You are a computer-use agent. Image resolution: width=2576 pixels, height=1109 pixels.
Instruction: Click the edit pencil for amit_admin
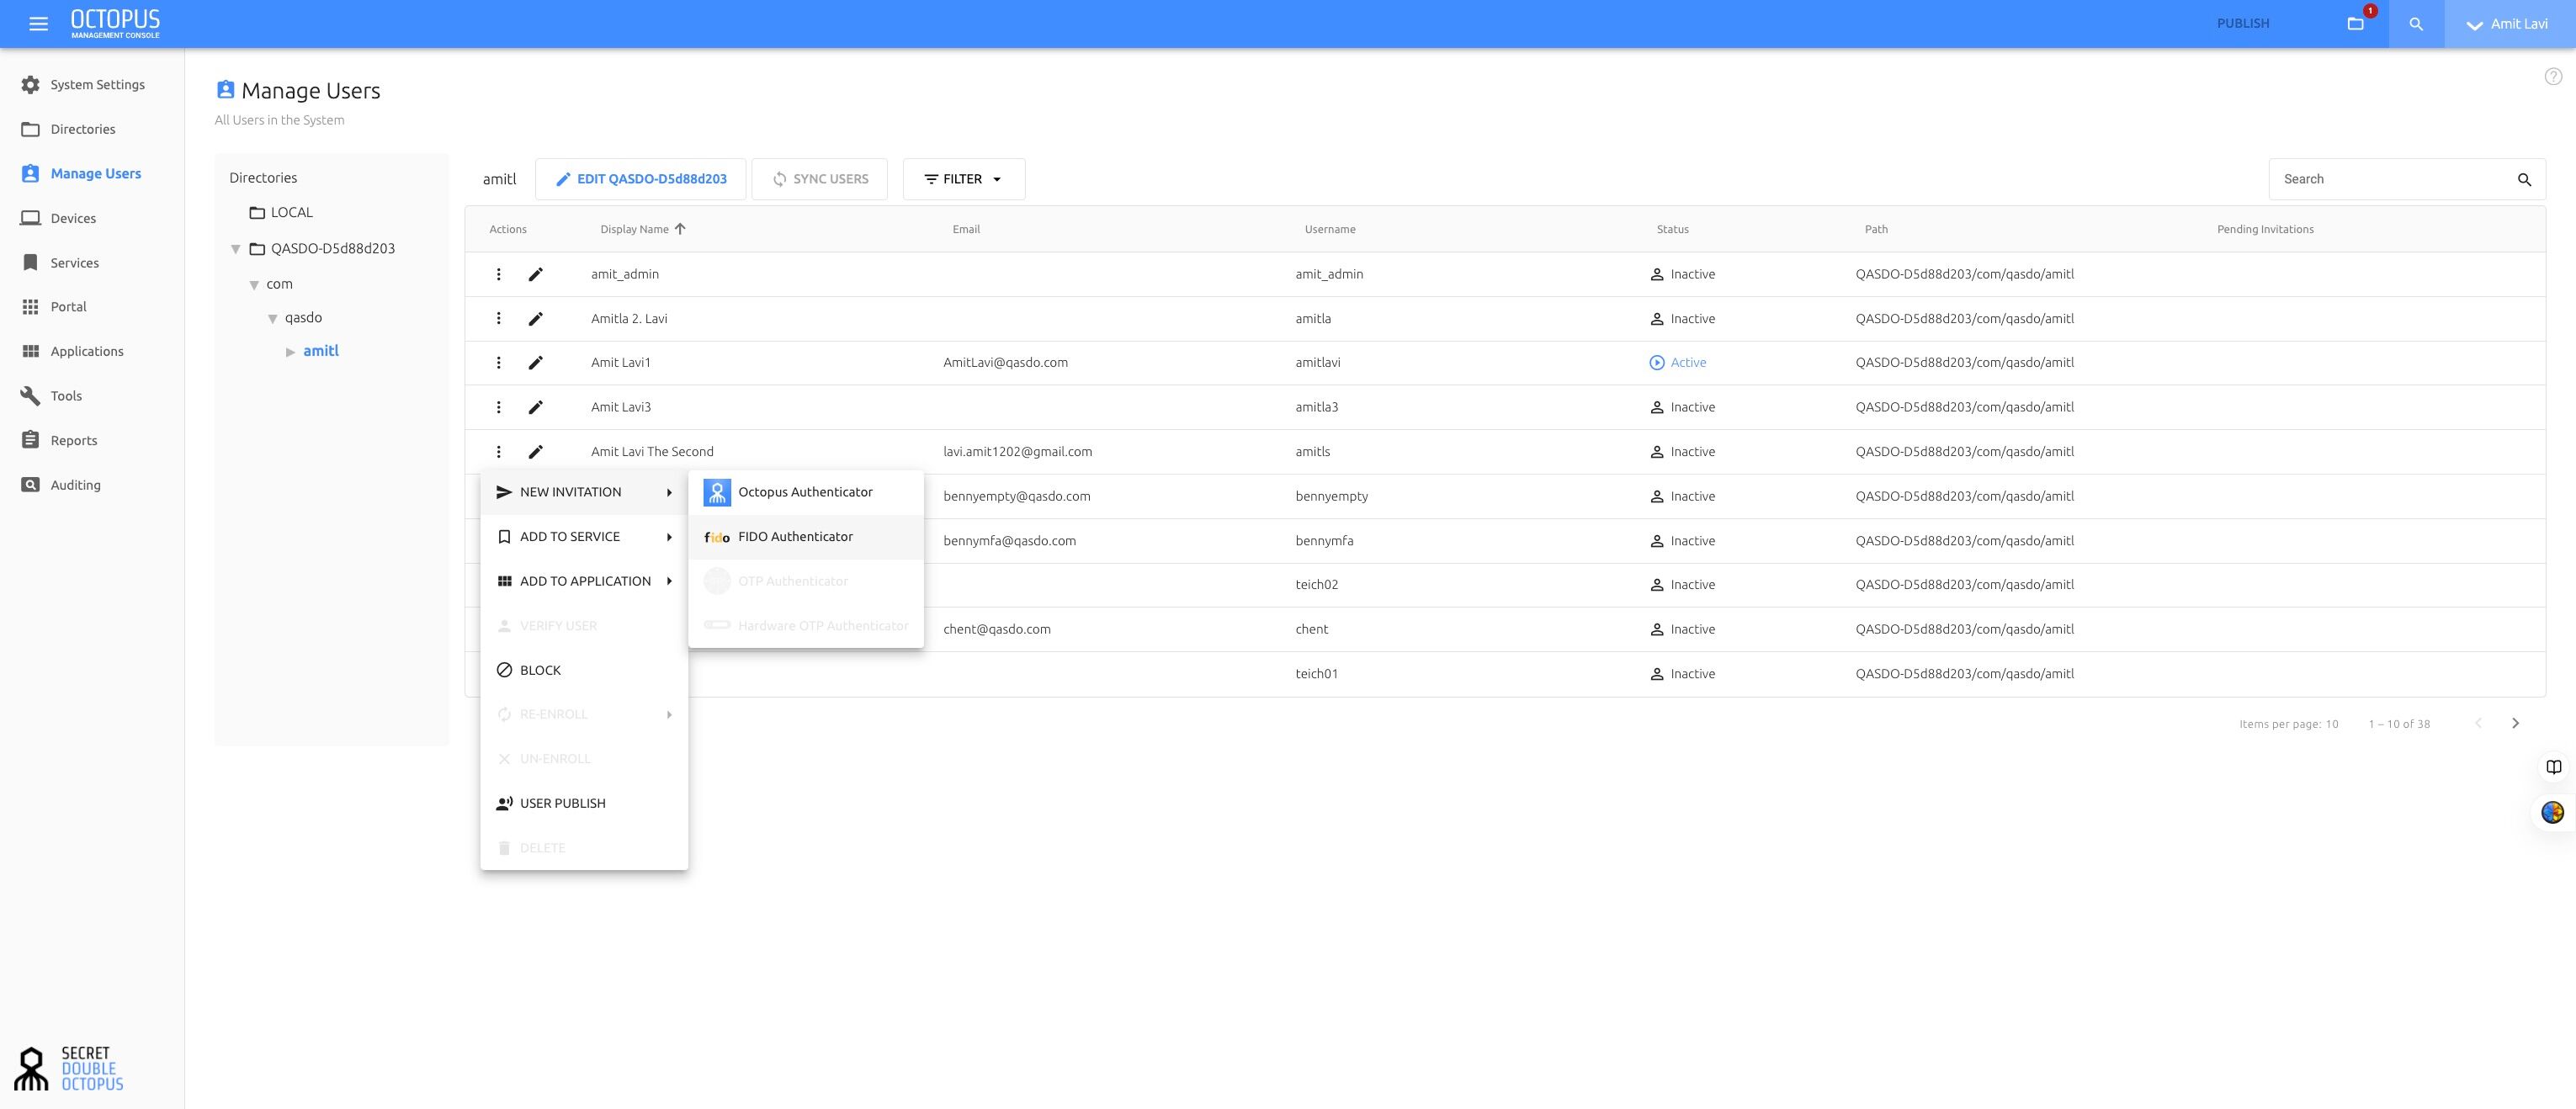point(536,274)
